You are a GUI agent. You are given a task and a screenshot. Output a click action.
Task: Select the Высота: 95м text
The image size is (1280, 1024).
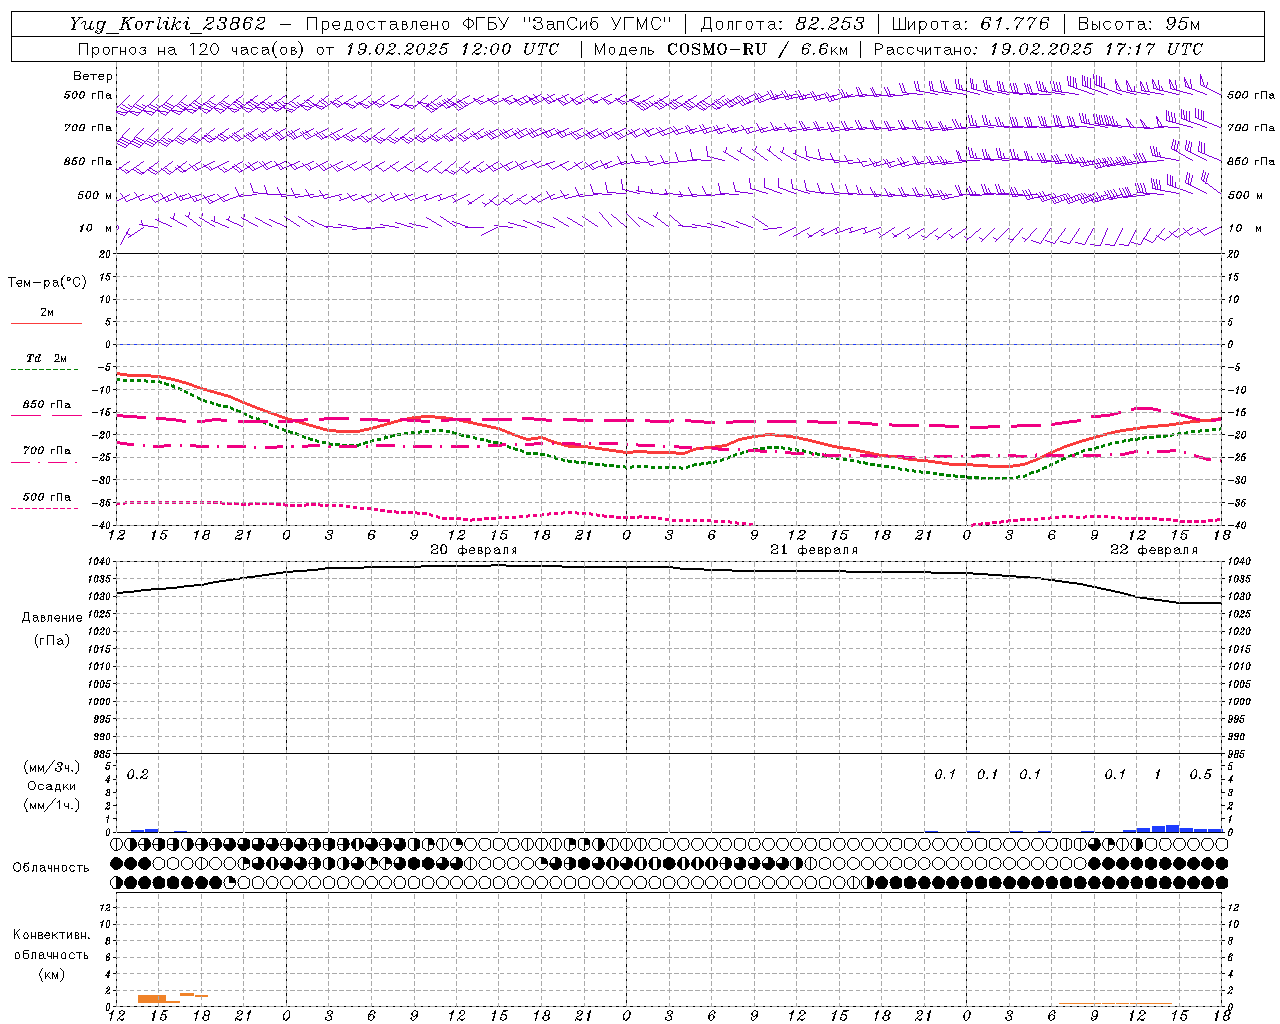pyautogui.click(x=1138, y=24)
